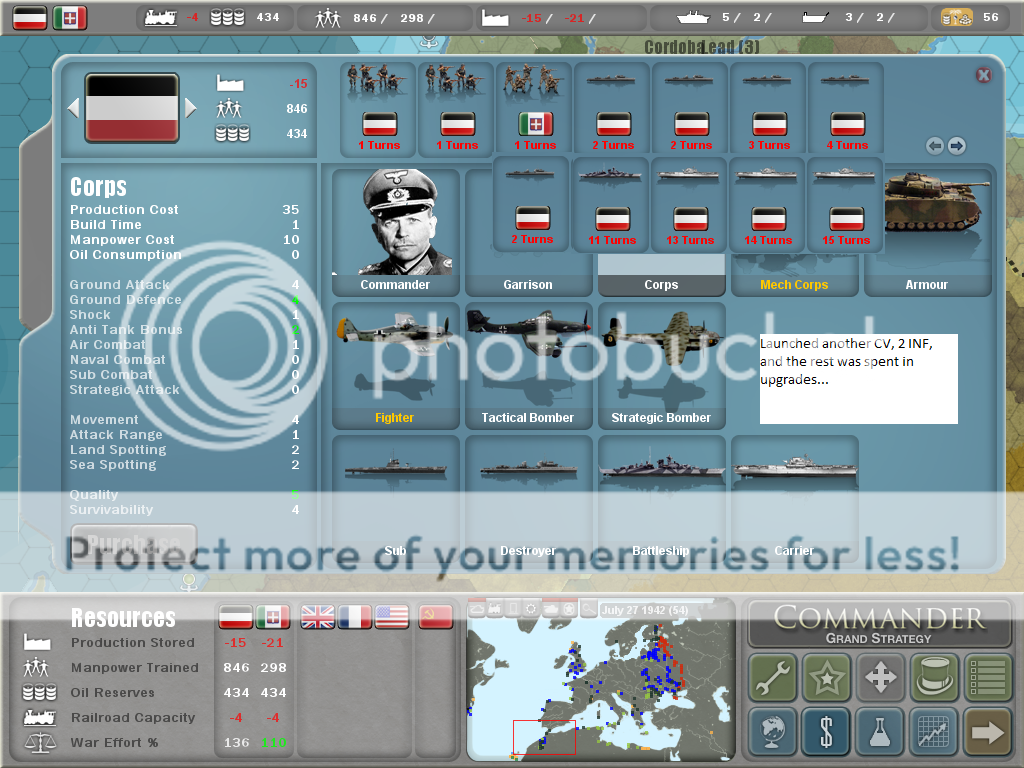Switch to previous nation with left arrow
Viewport: 1024px width, 768px height.
(x=73, y=107)
